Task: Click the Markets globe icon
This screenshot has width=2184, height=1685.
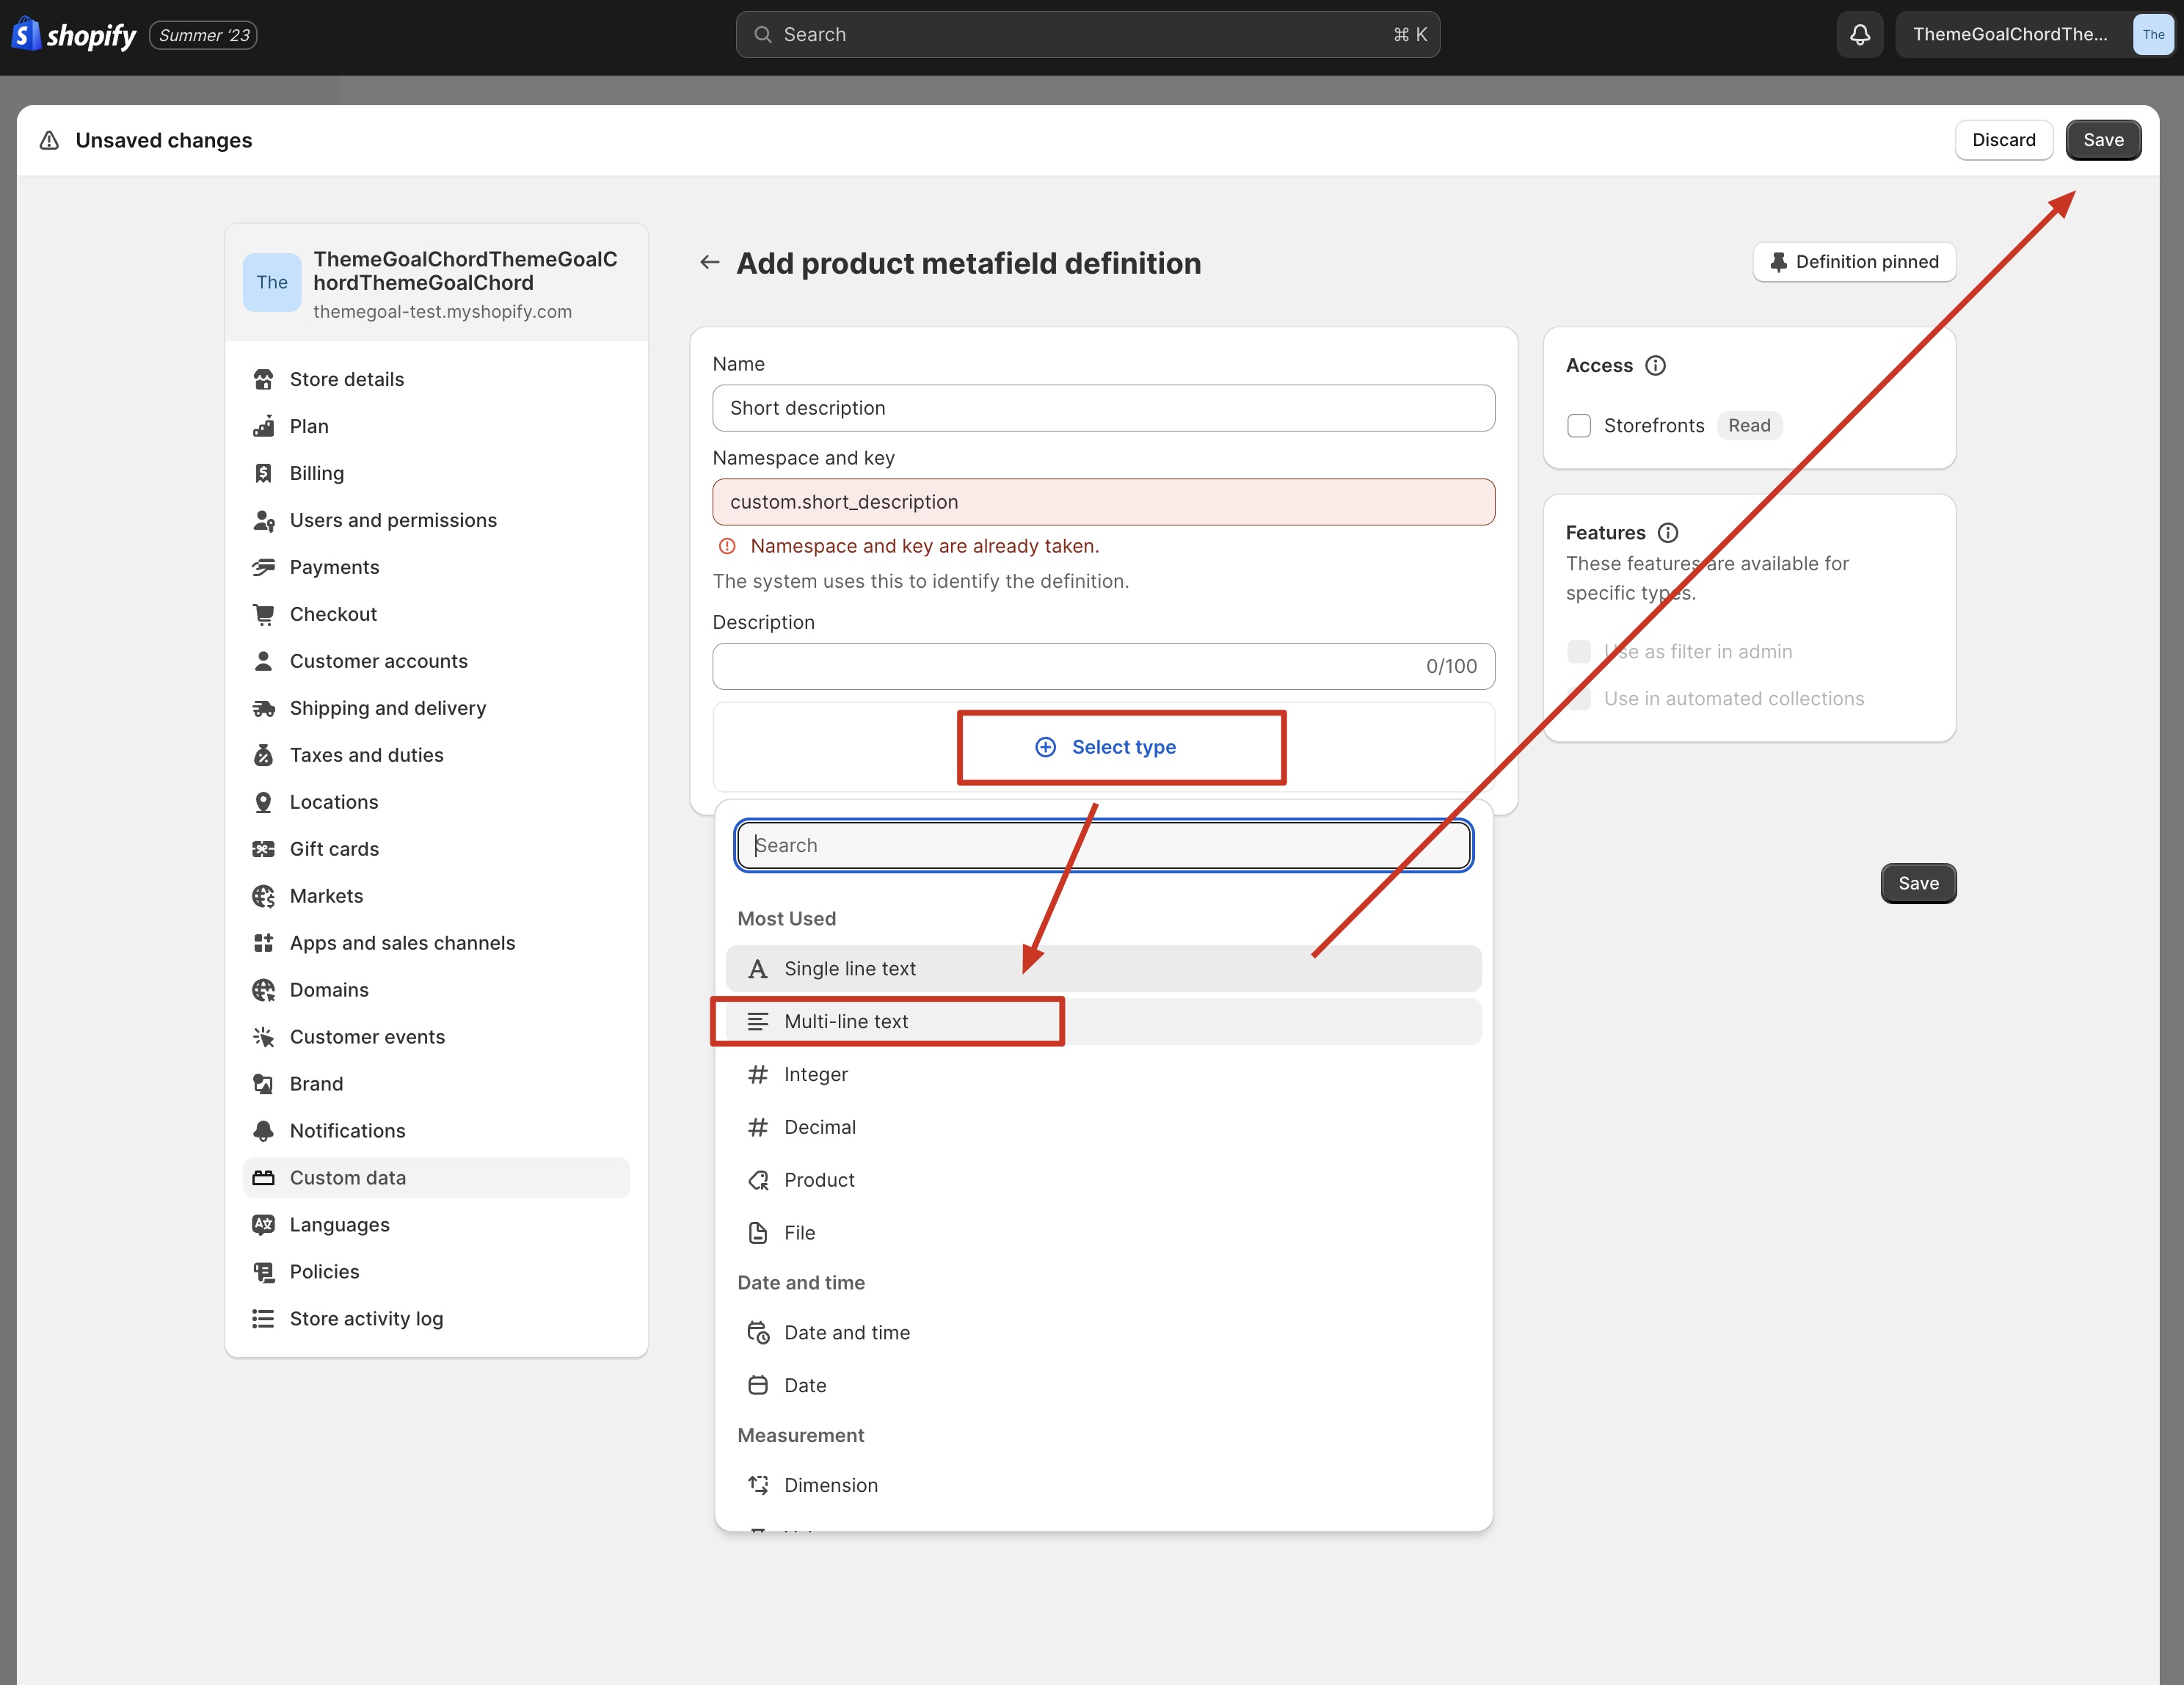Action: point(264,897)
